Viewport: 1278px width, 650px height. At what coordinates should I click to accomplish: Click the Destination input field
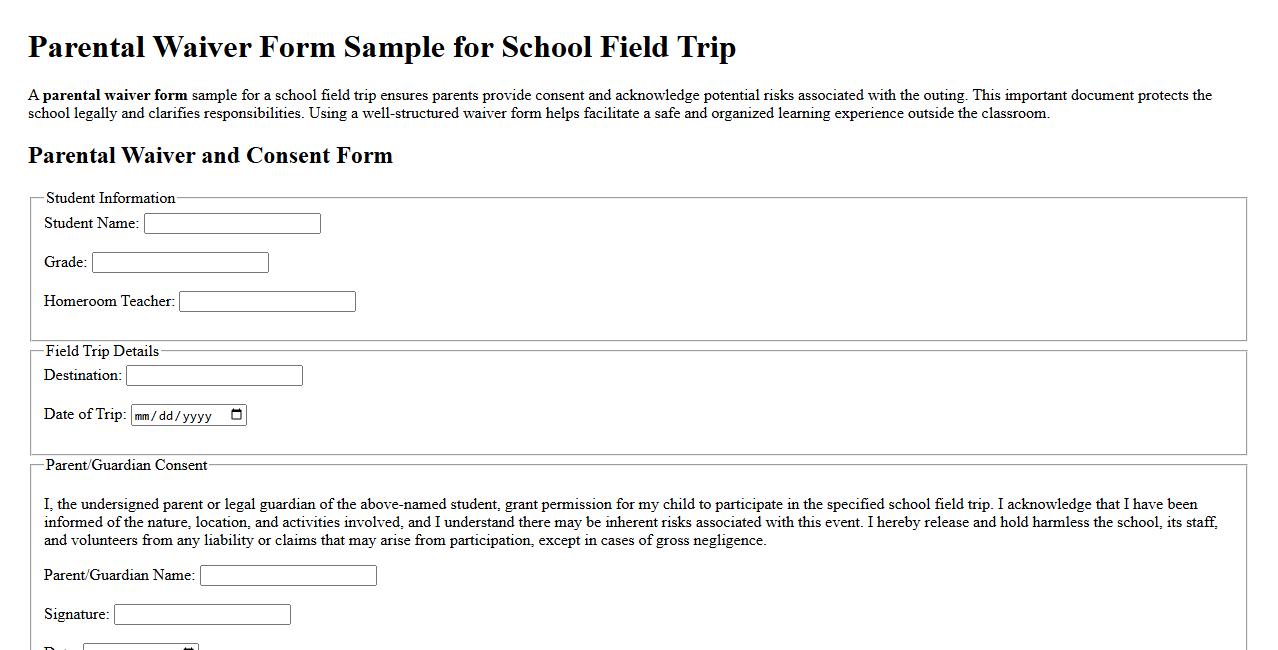(214, 375)
